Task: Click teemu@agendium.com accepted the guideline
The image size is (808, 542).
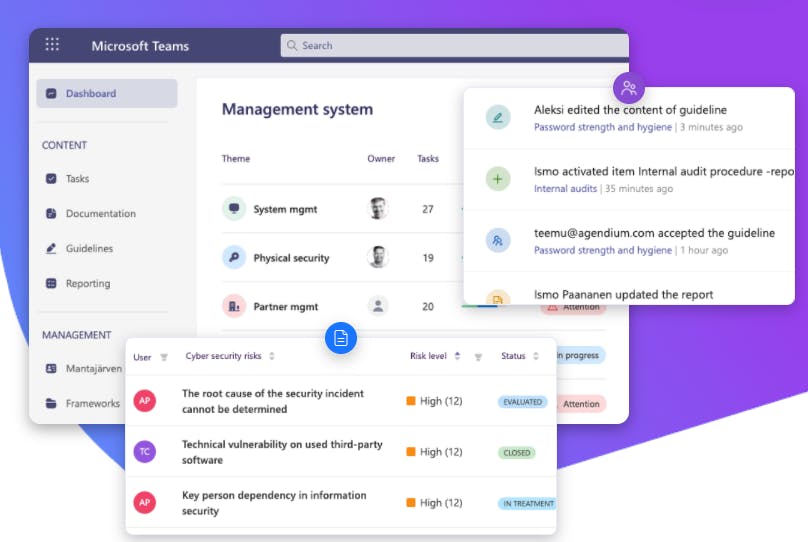Action: click(x=654, y=233)
